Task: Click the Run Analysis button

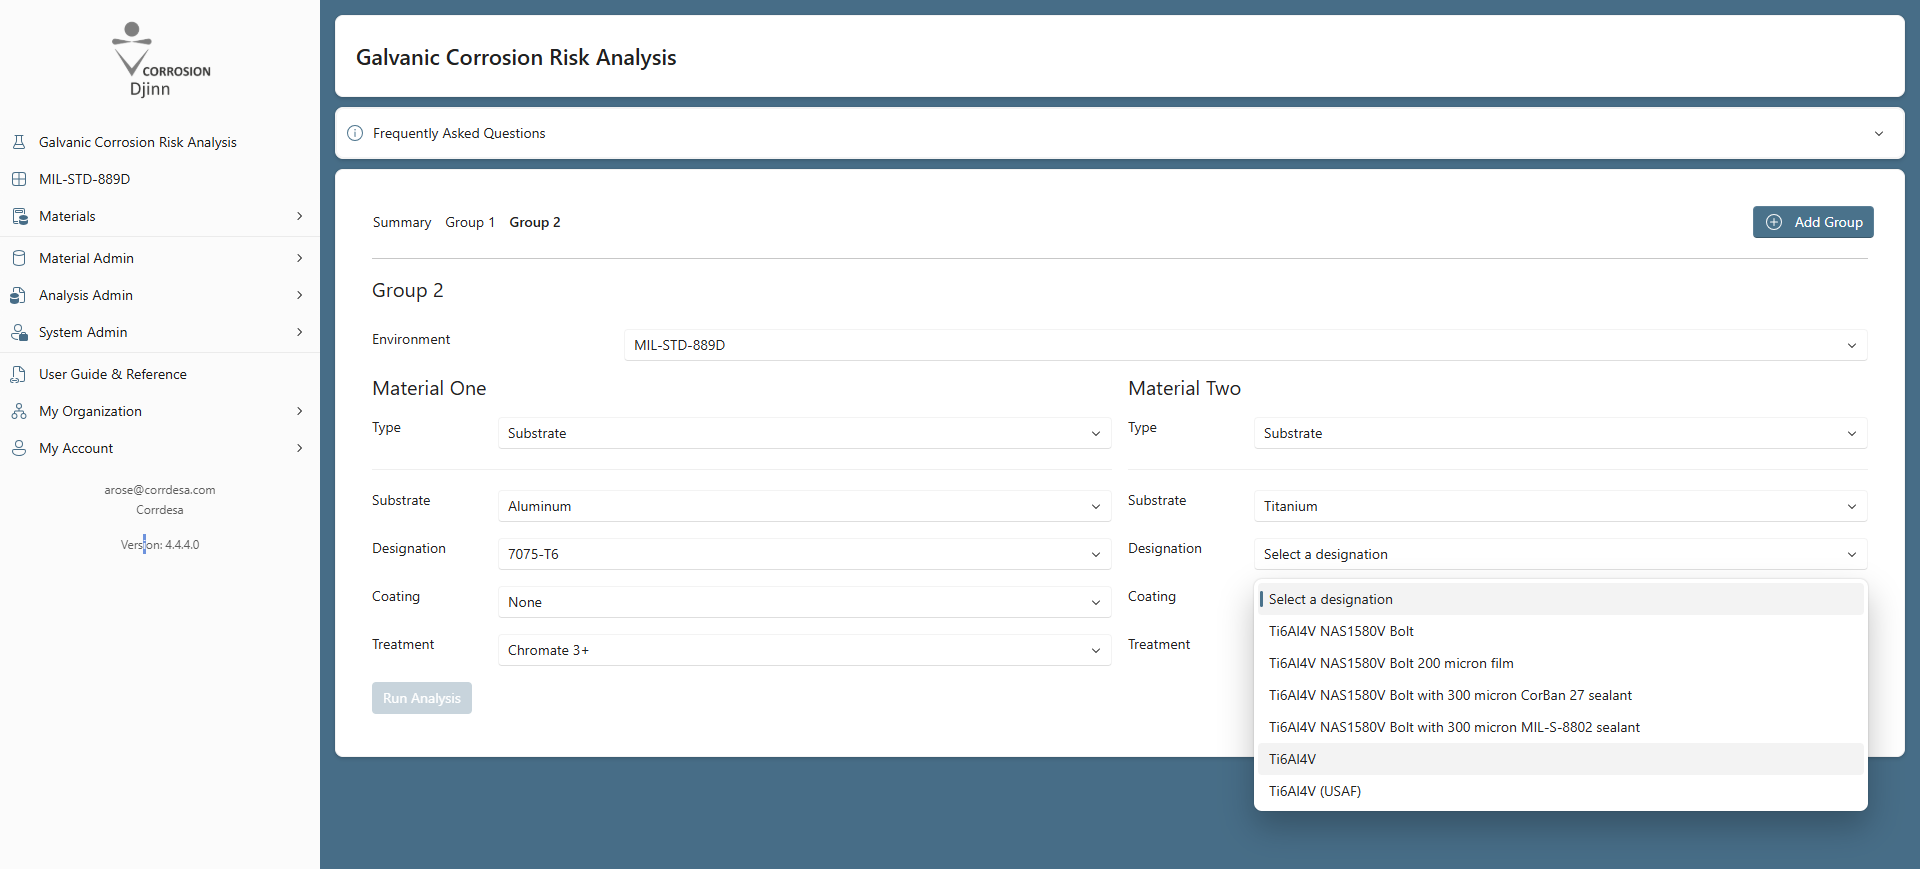Action: click(x=421, y=698)
